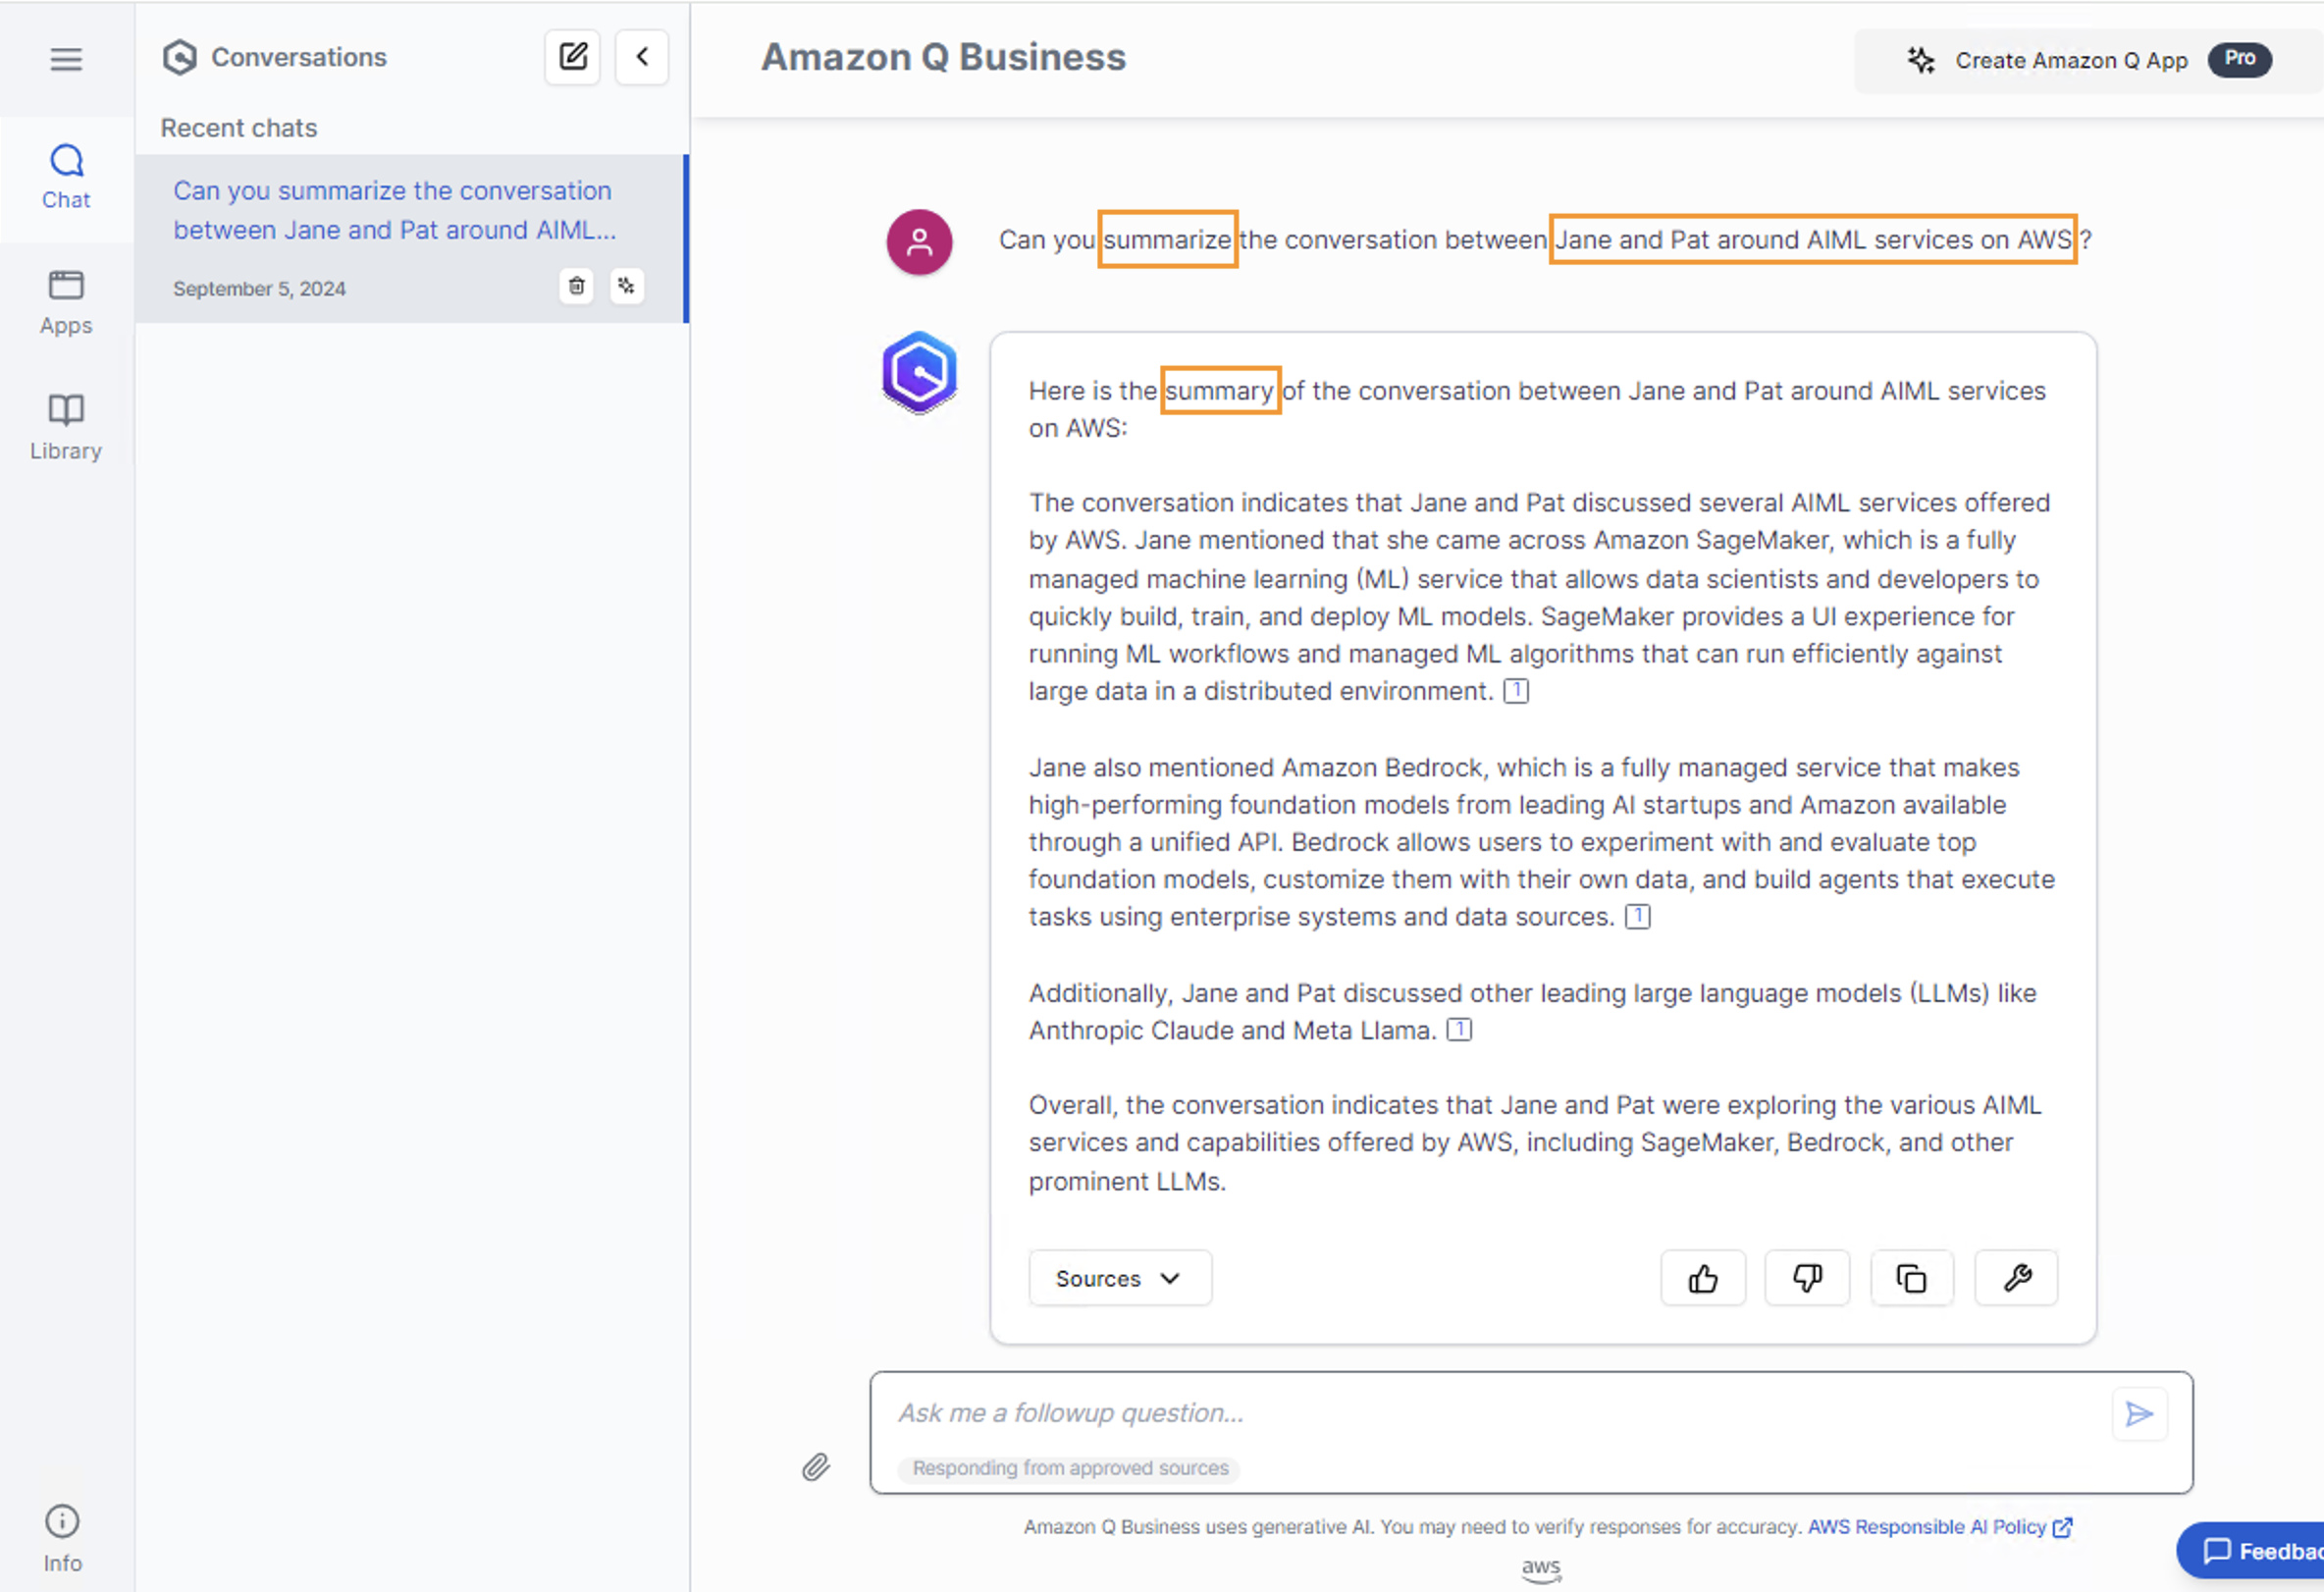The image size is (2324, 1592).
Task: Collapse the Conversations panel with chevron
Action: pos(642,57)
